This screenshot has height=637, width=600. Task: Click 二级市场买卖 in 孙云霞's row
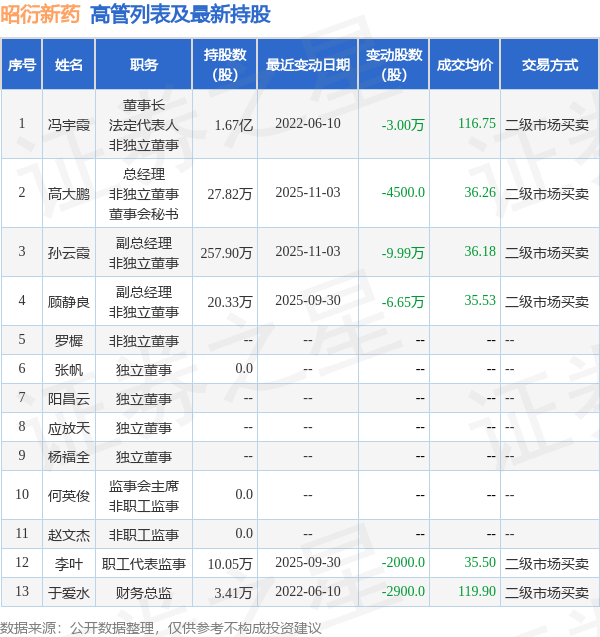click(x=547, y=253)
